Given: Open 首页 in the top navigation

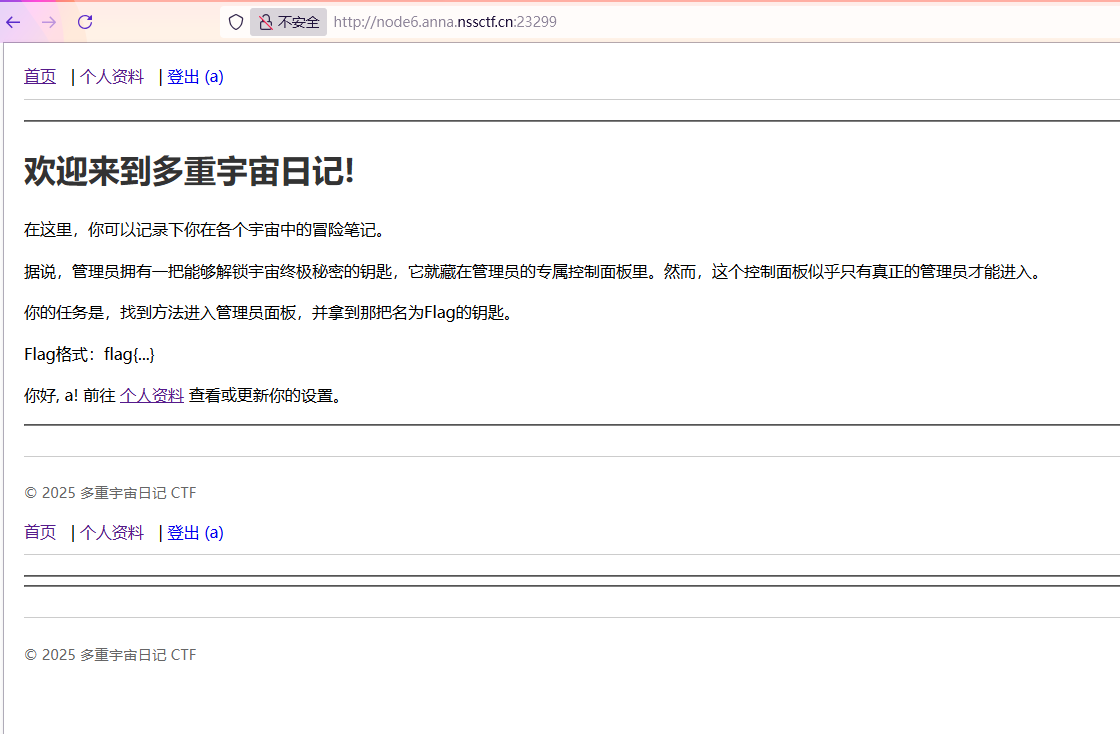Looking at the screenshot, I should click(x=40, y=77).
